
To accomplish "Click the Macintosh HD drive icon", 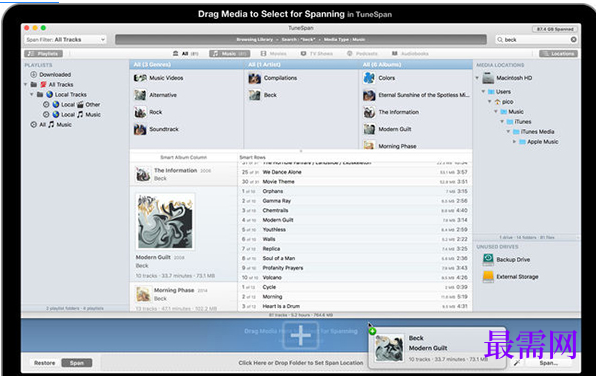I will (x=488, y=78).
